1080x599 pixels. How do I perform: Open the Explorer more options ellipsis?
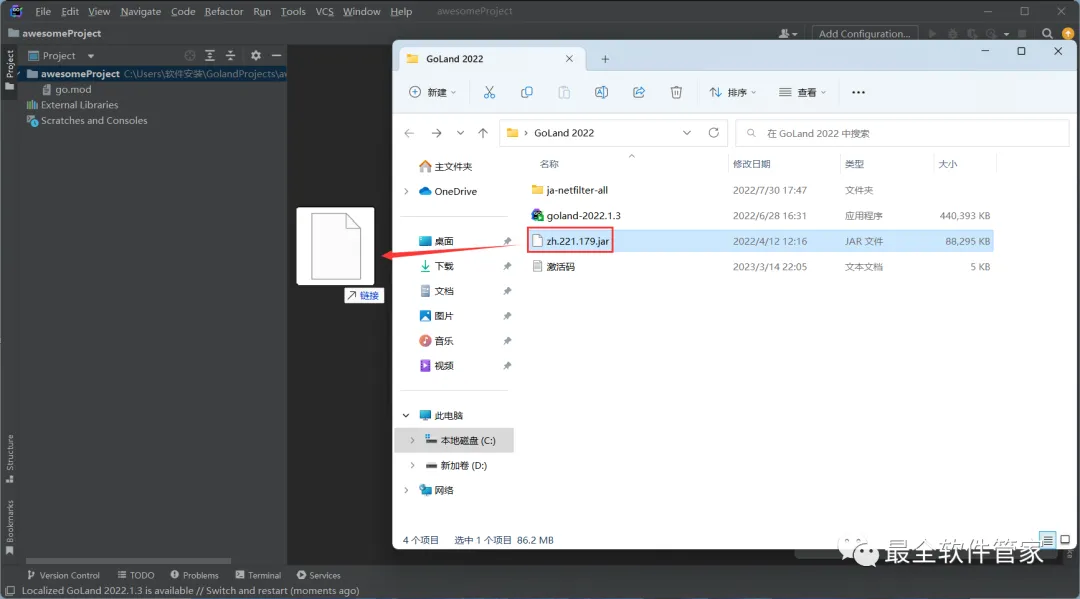click(x=858, y=92)
